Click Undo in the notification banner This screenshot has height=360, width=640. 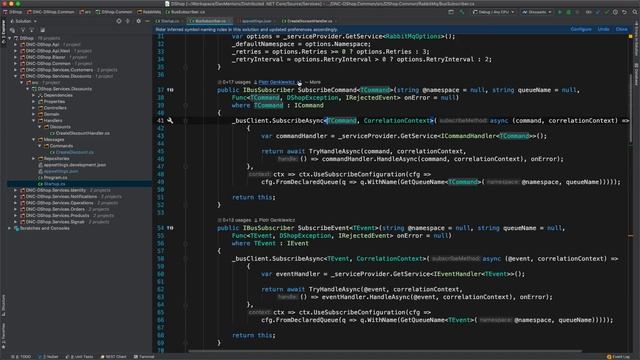pyautogui.click(x=603, y=29)
